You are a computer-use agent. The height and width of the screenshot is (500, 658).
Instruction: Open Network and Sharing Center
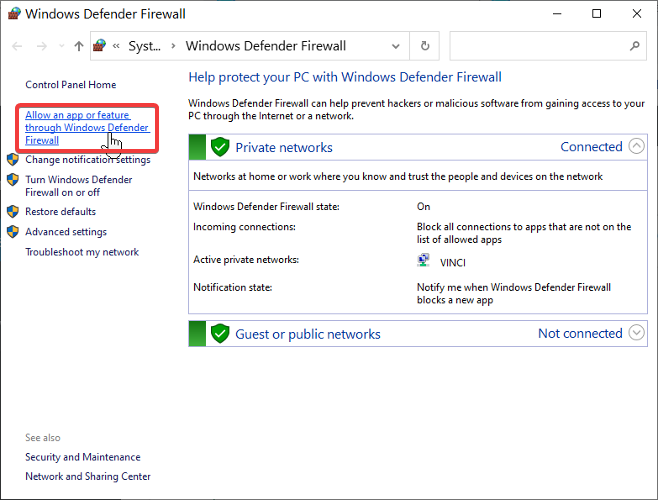(x=88, y=476)
